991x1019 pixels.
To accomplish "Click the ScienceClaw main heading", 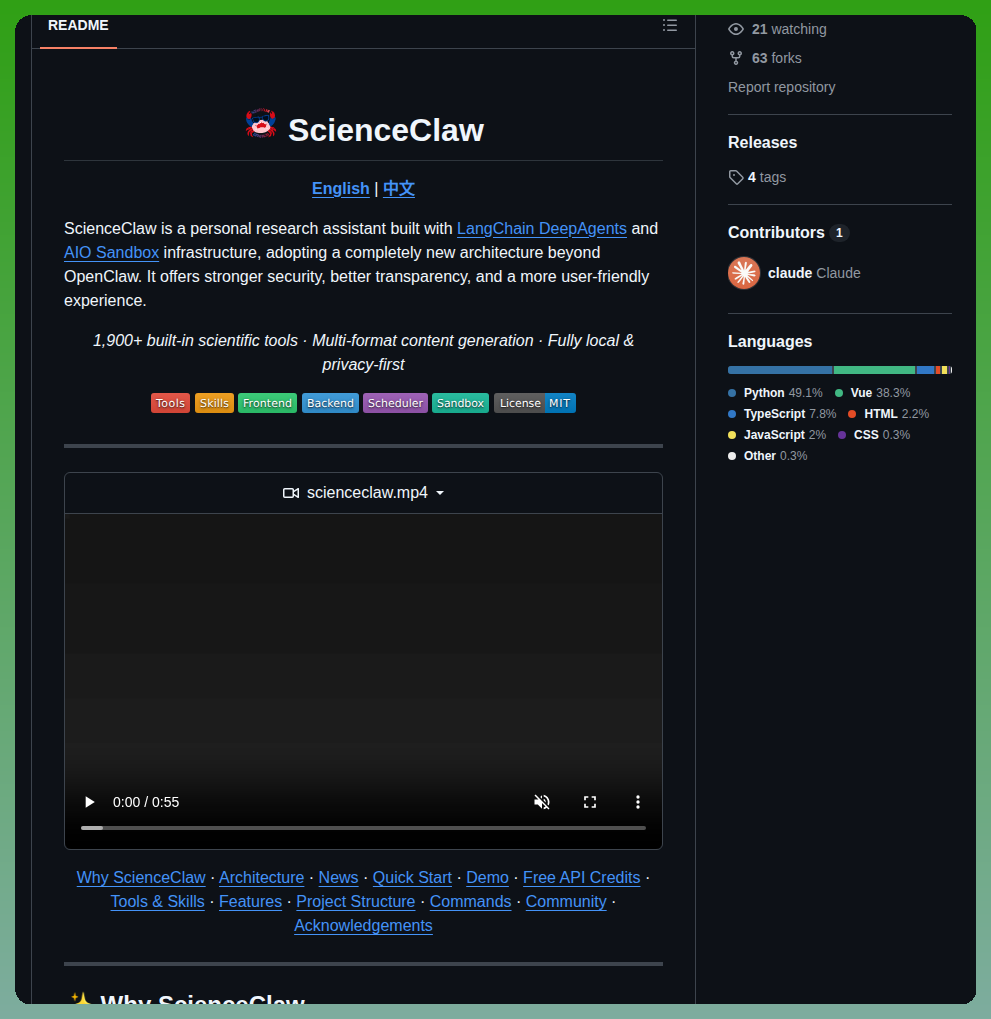I will [x=386, y=130].
